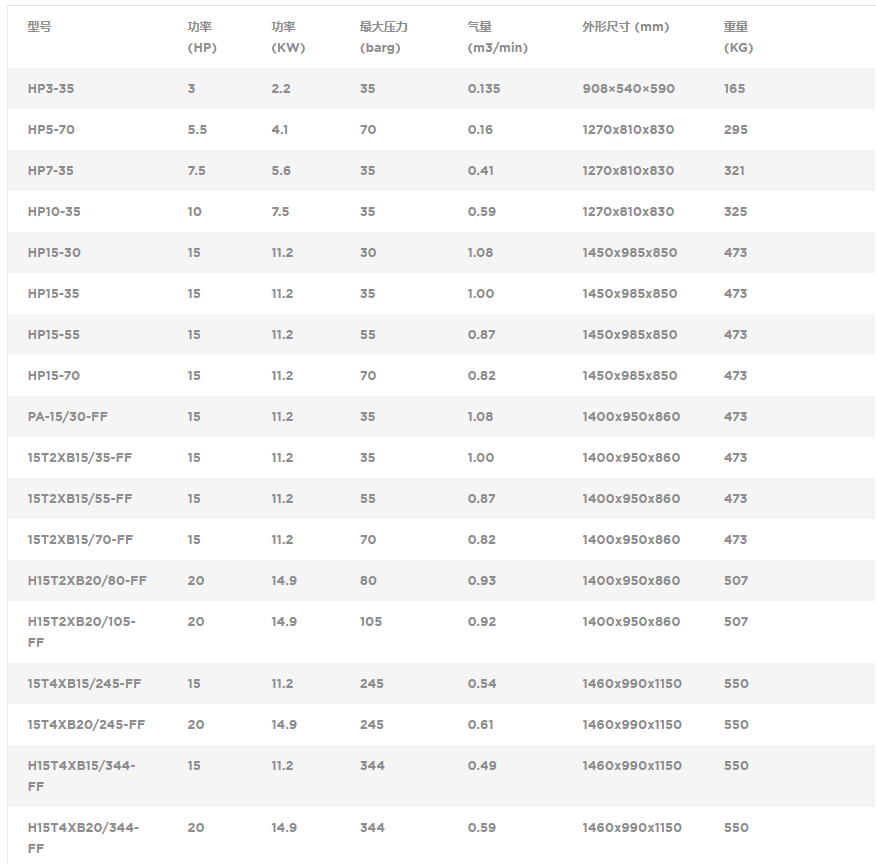Click the 0.135 air volume value
This screenshot has height=864, width=876.
tap(484, 89)
